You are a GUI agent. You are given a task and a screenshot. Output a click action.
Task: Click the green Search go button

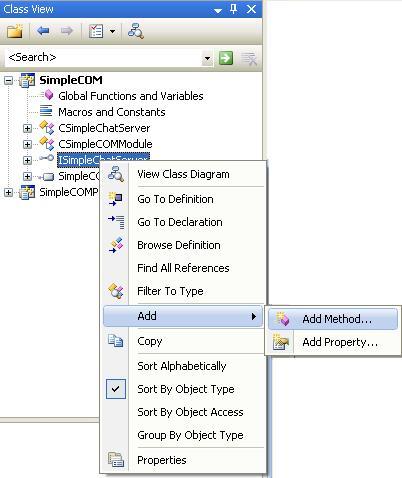tap(226, 58)
